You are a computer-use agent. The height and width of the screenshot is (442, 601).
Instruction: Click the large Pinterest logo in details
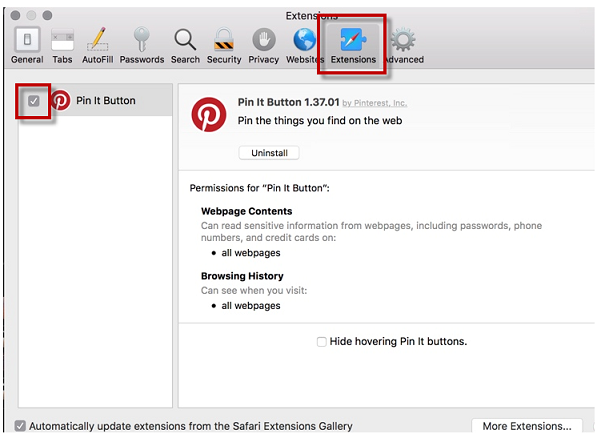(x=209, y=114)
